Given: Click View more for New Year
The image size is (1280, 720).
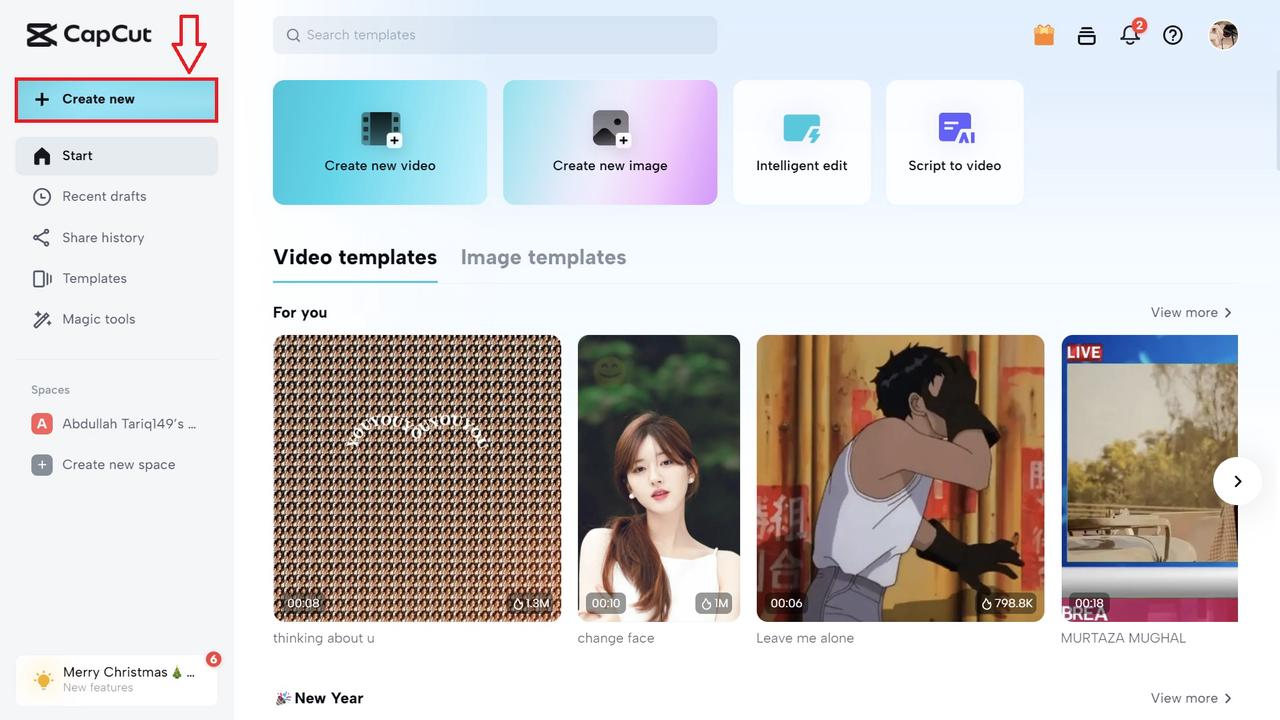Looking at the screenshot, I should (1192, 699).
